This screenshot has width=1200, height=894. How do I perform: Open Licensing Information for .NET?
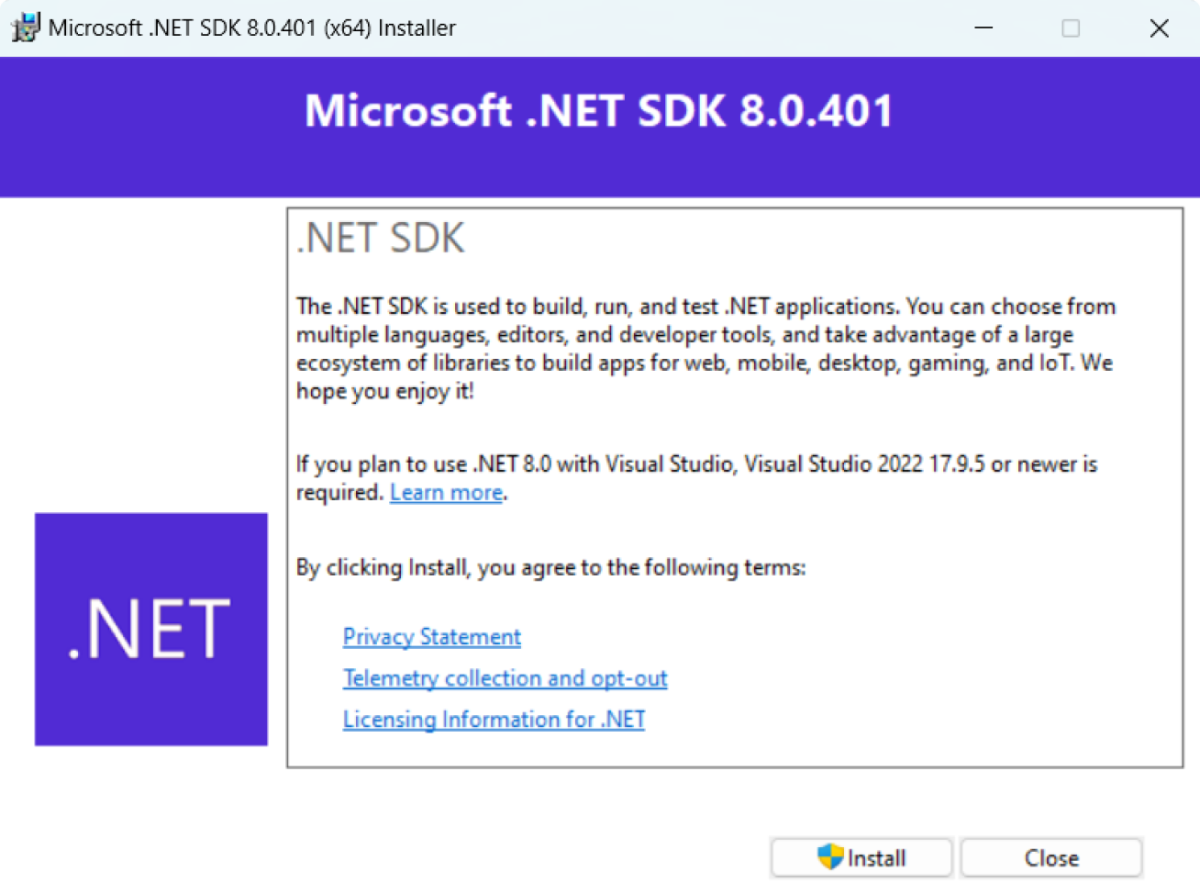[x=493, y=719]
